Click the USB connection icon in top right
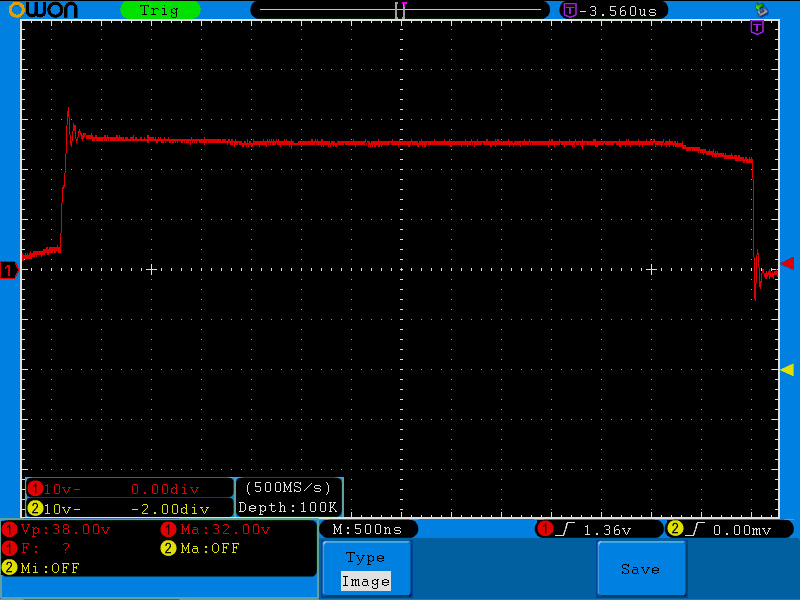The width and height of the screenshot is (800, 600). click(x=760, y=9)
